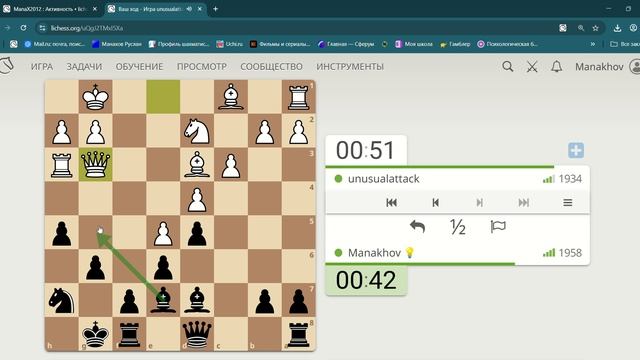Reload the page

tap(23, 28)
